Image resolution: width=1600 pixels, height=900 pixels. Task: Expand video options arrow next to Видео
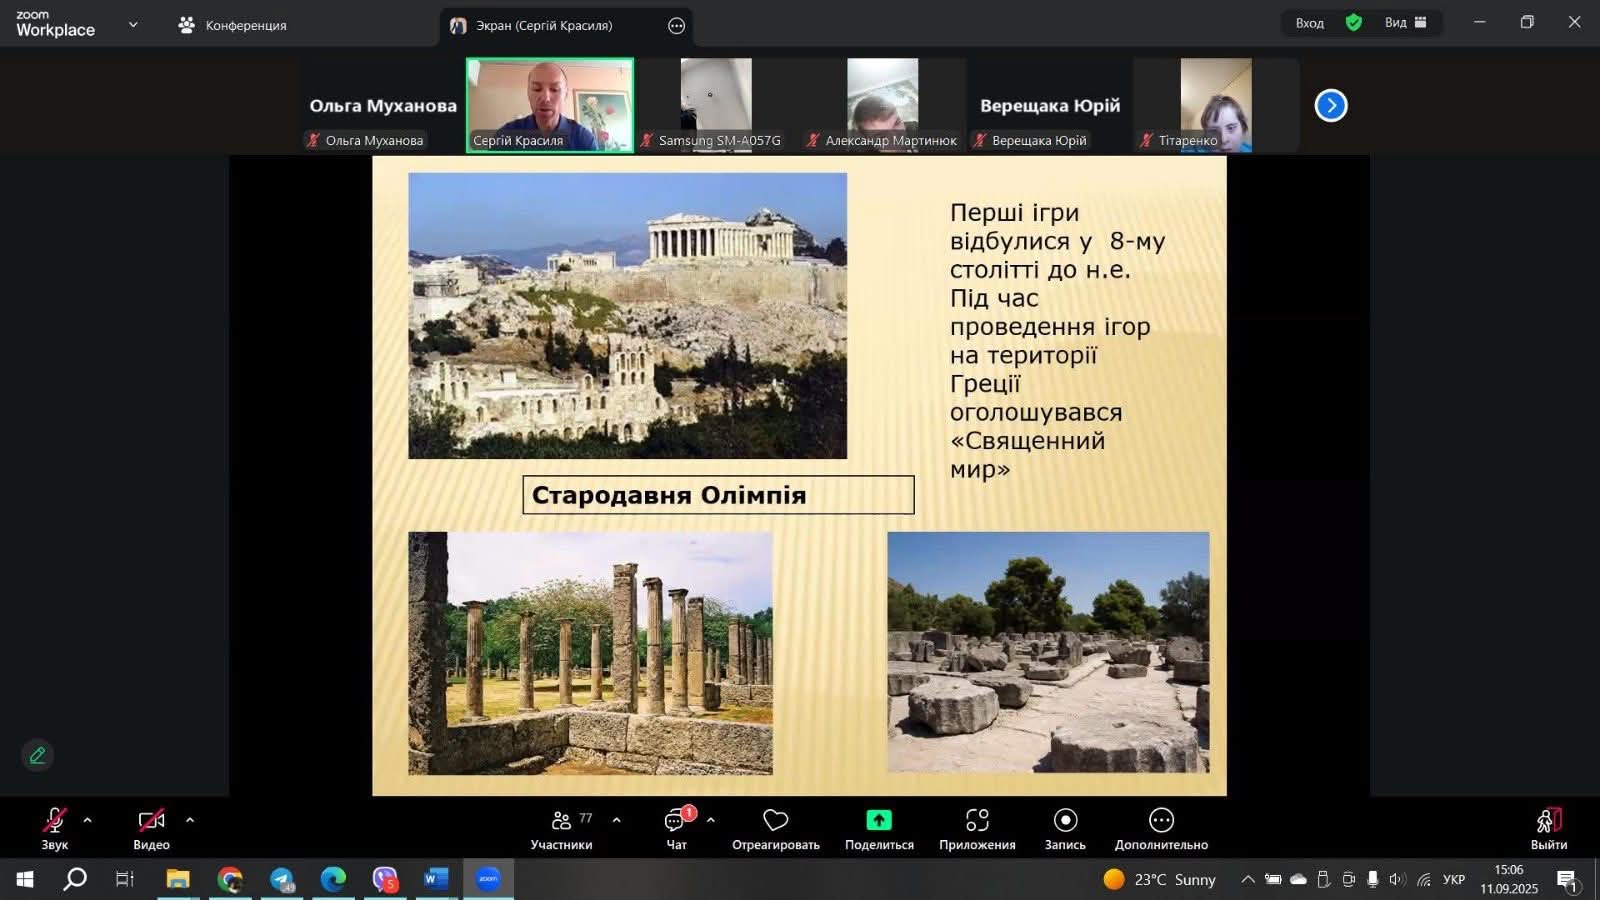pos(190,820)
